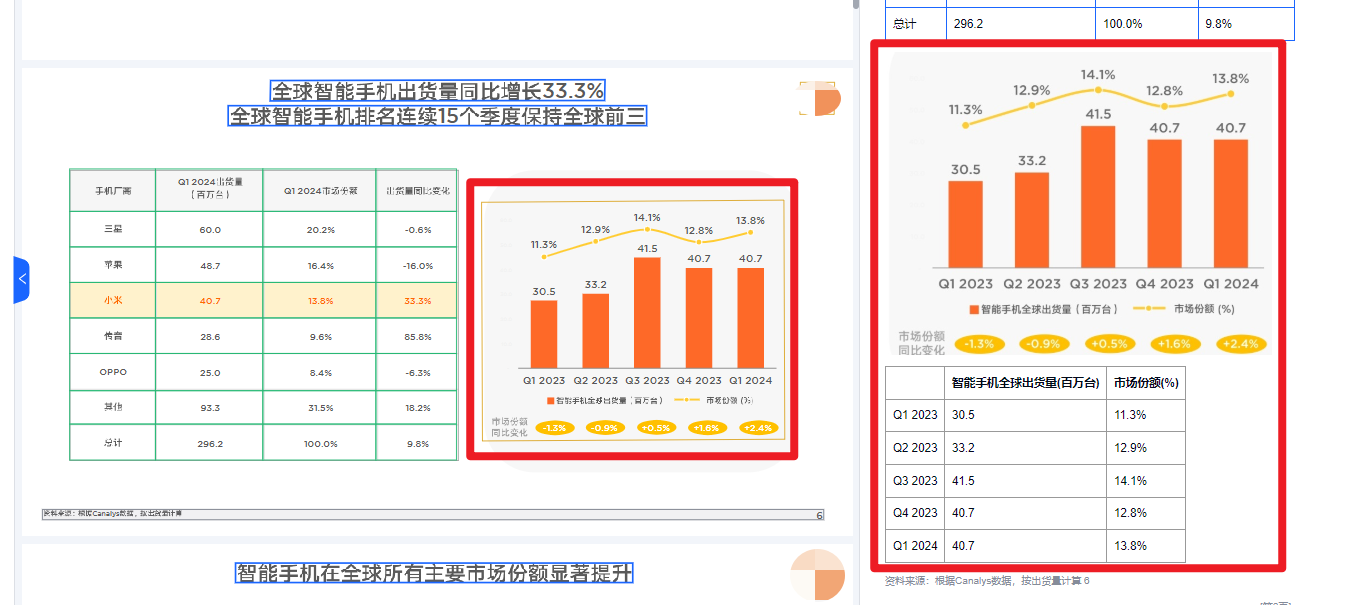Screen dimensions: 1360x605
Task: Click Q1 2023 axis label in right panel chart
Action: [966, 283]
